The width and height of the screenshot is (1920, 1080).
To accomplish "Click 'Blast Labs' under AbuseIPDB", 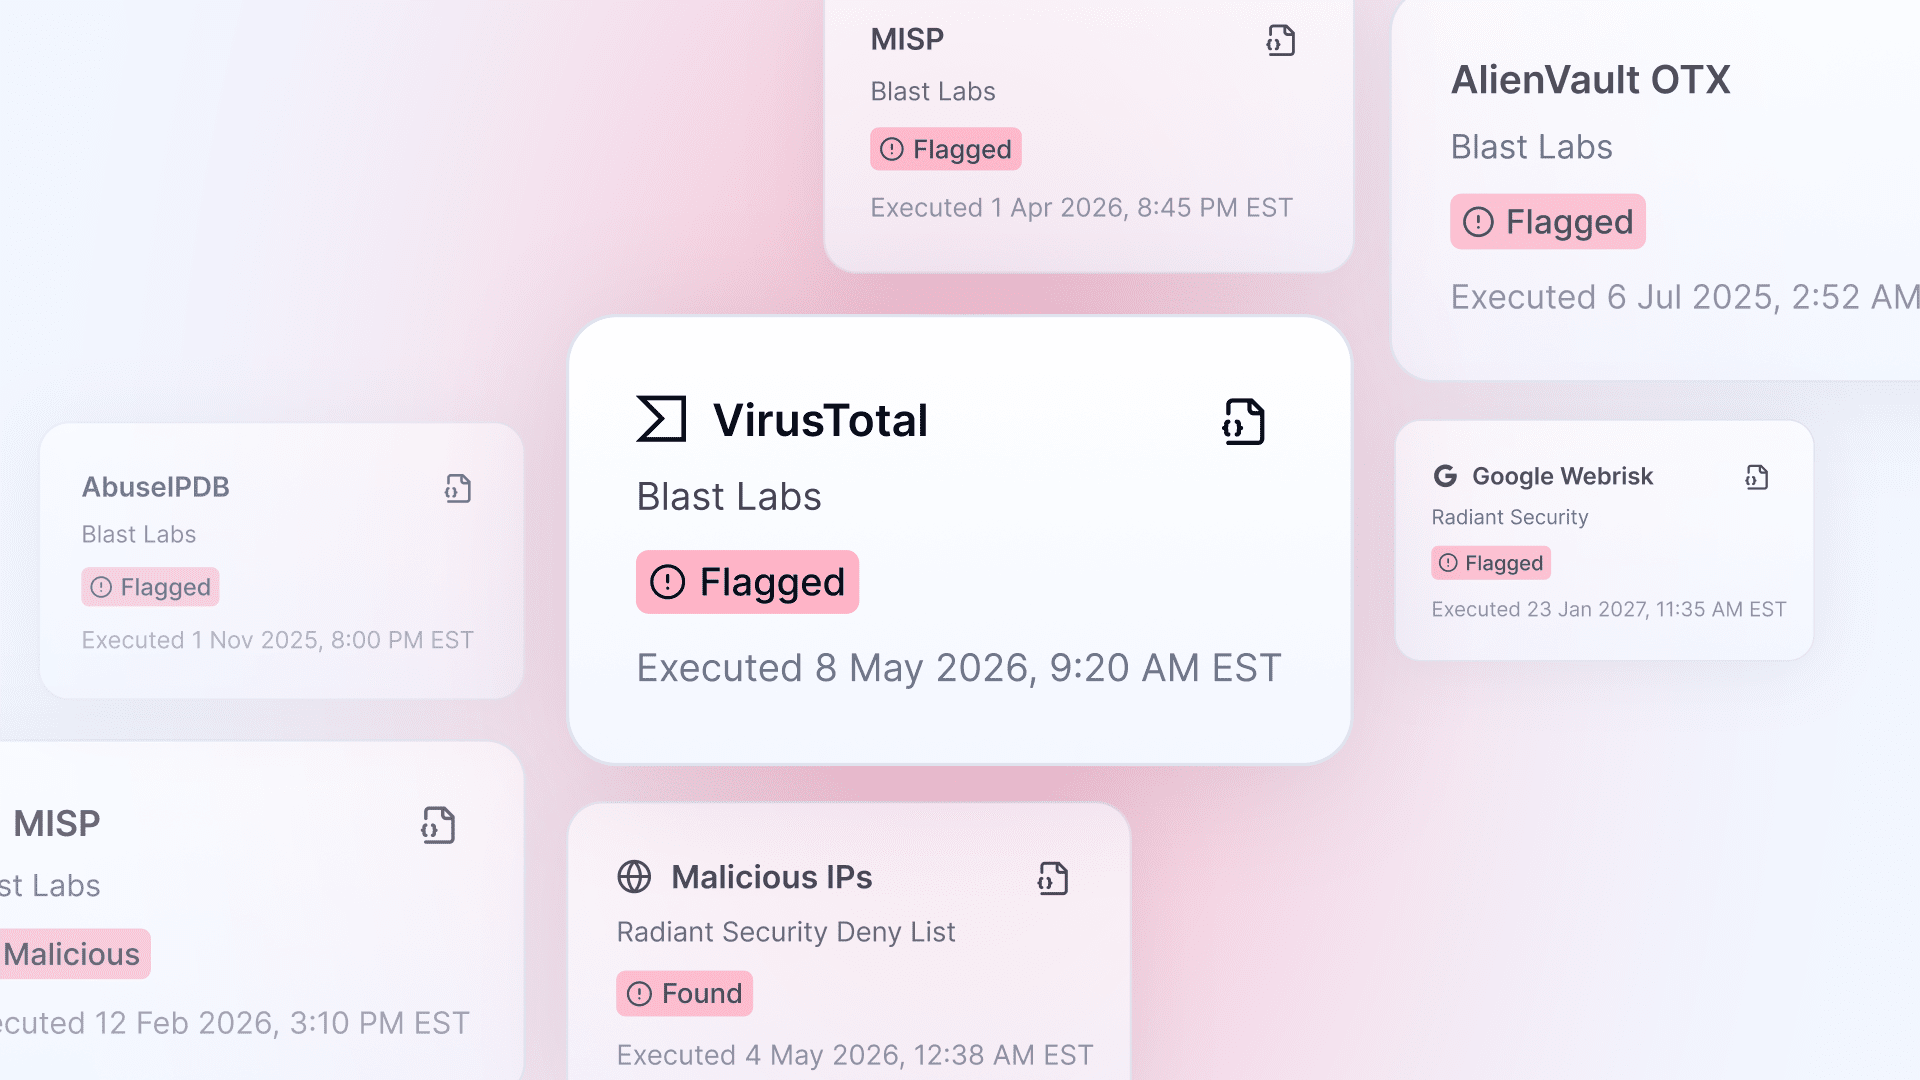I will click(138, 534).
